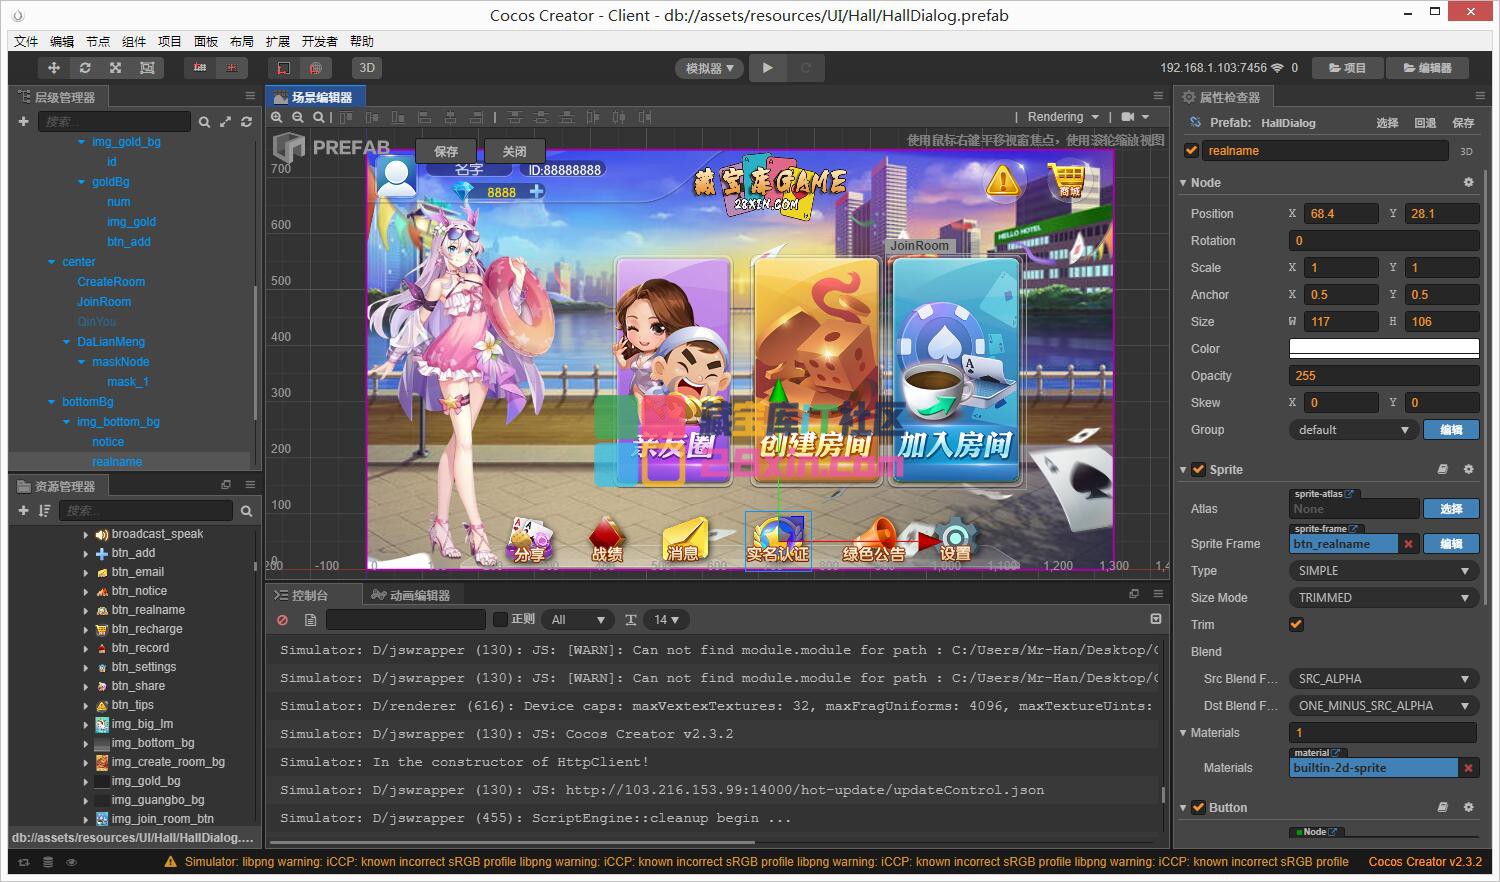1500x882 pixels.
Task: Open the Group default dropdown
Action: pos(1352,430)
